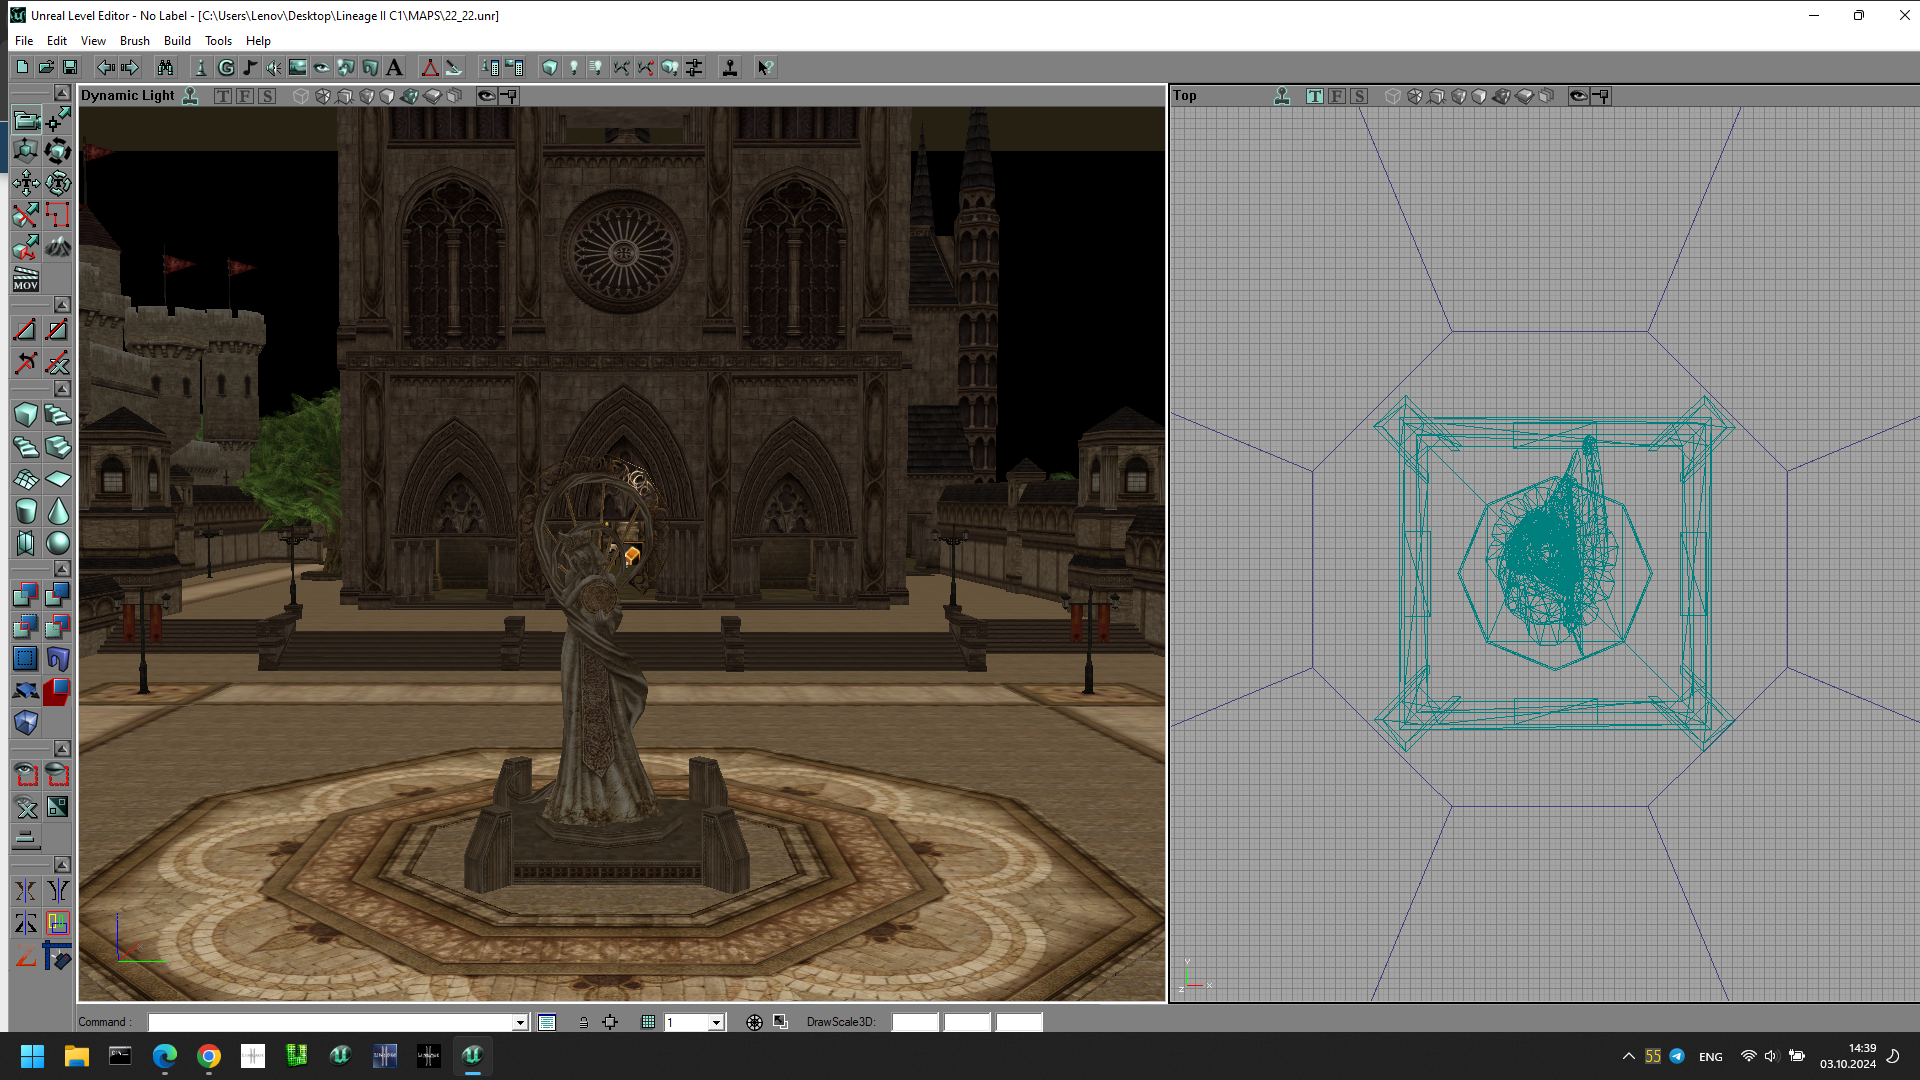Open the Command history dropdown
This screenshot has height=1080, width=1920.
coord(520,1022)
